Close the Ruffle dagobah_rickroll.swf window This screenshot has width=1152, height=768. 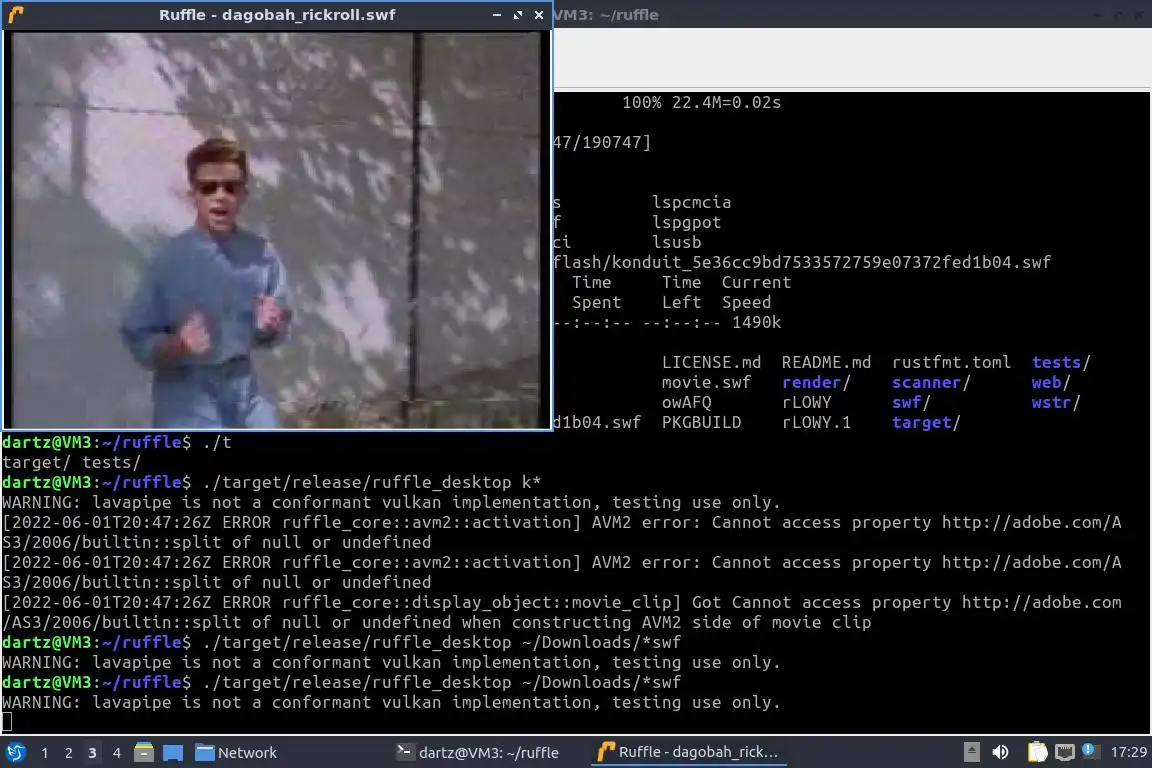pos(539,15)
